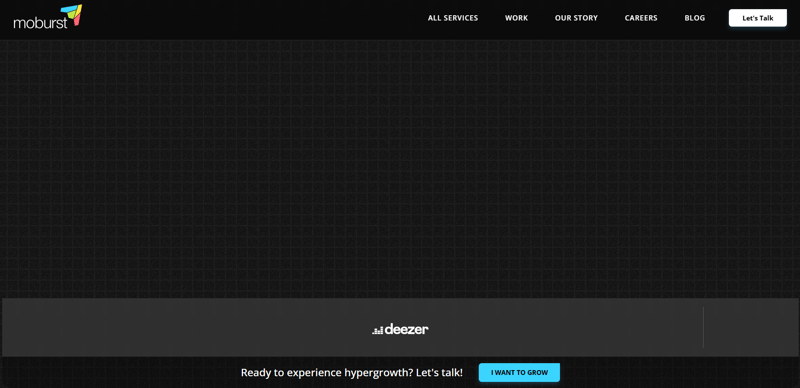Click the hypergrowth Let's talk text
800x388 pixels.
pos(352,373)
